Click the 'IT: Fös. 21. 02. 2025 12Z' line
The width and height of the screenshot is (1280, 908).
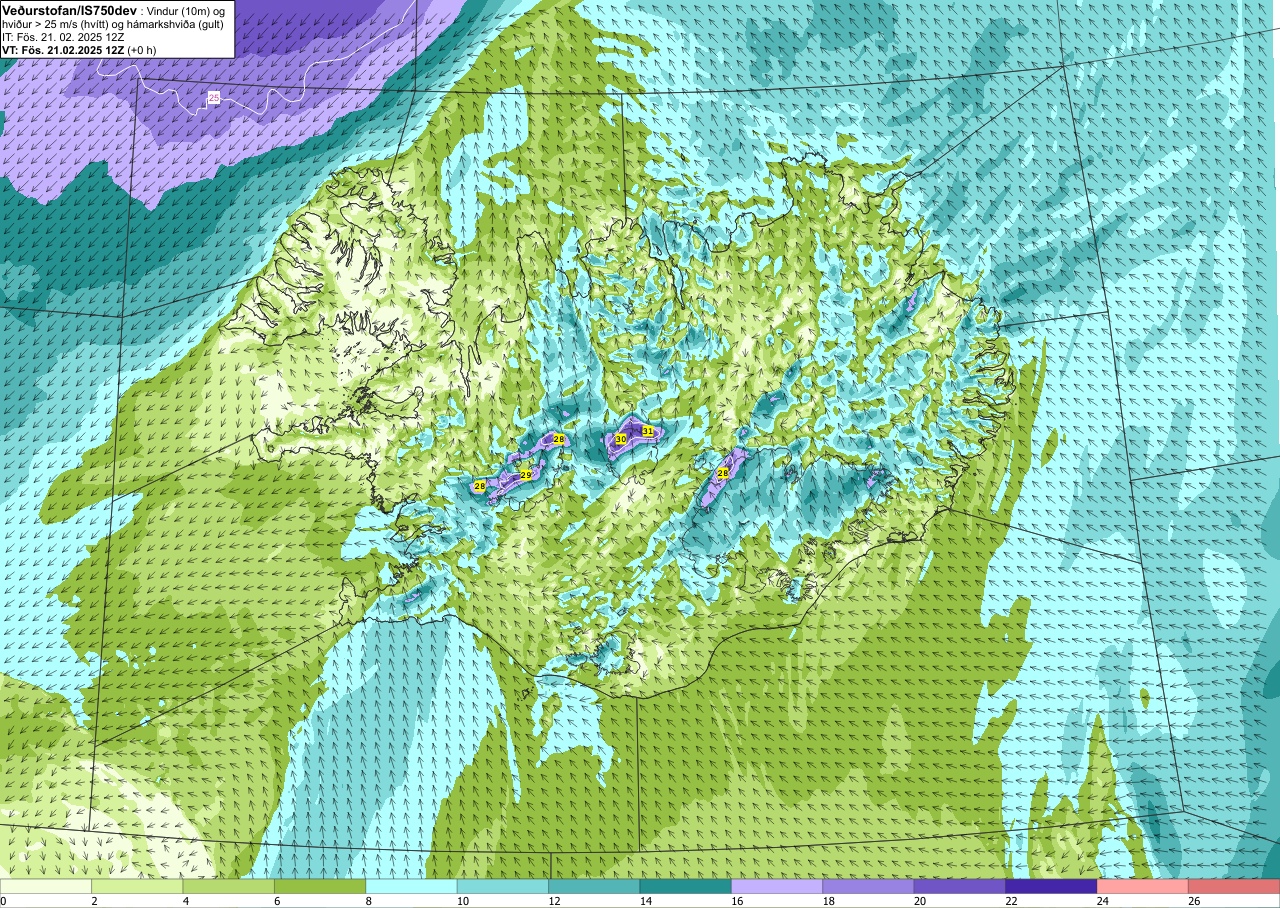(x=63, y=37)
